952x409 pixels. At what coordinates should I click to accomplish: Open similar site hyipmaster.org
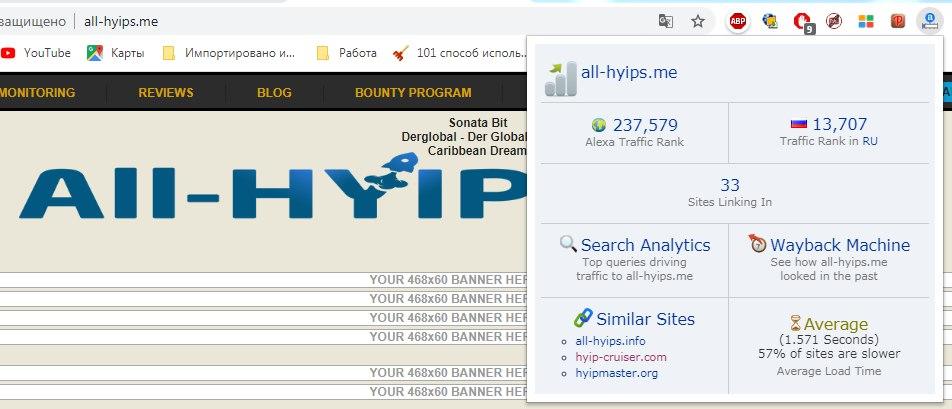tap(616, 373)
